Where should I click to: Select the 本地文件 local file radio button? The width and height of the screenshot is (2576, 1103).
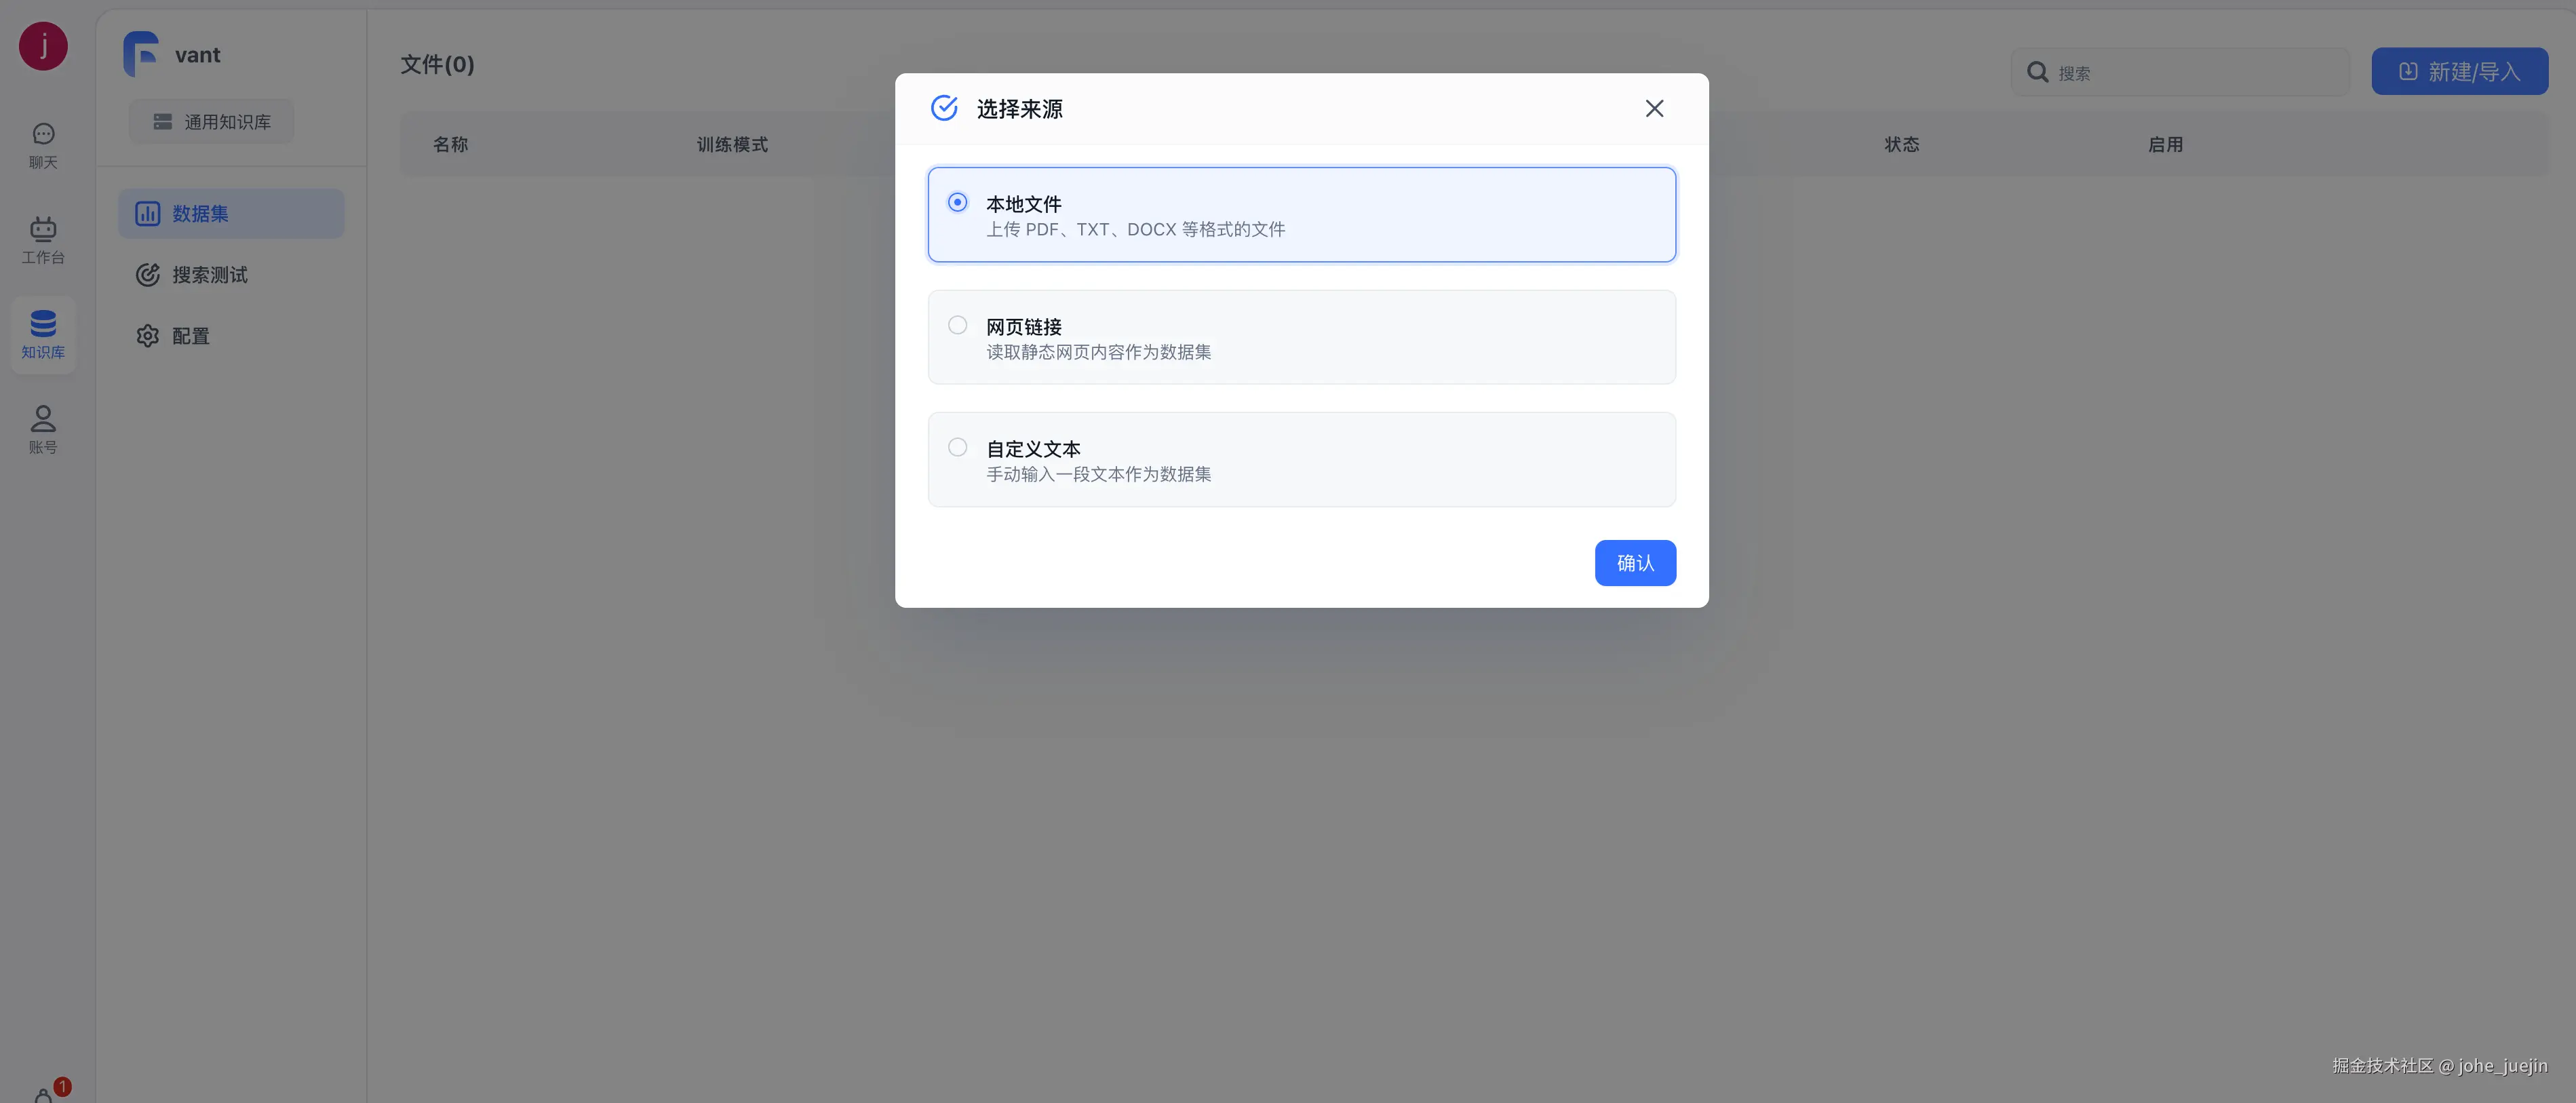pos(957,202)
